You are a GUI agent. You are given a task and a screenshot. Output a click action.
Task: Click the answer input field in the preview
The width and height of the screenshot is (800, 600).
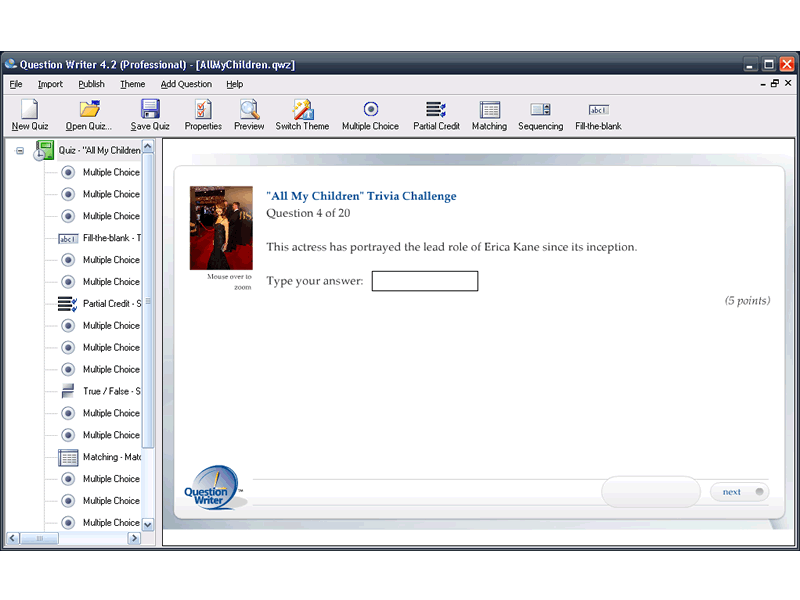pyautogui.click(x=424, y=281)
